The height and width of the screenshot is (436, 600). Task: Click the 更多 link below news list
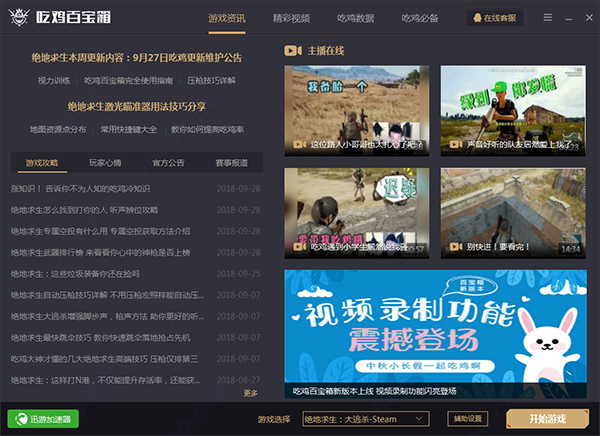coord(251,393)
